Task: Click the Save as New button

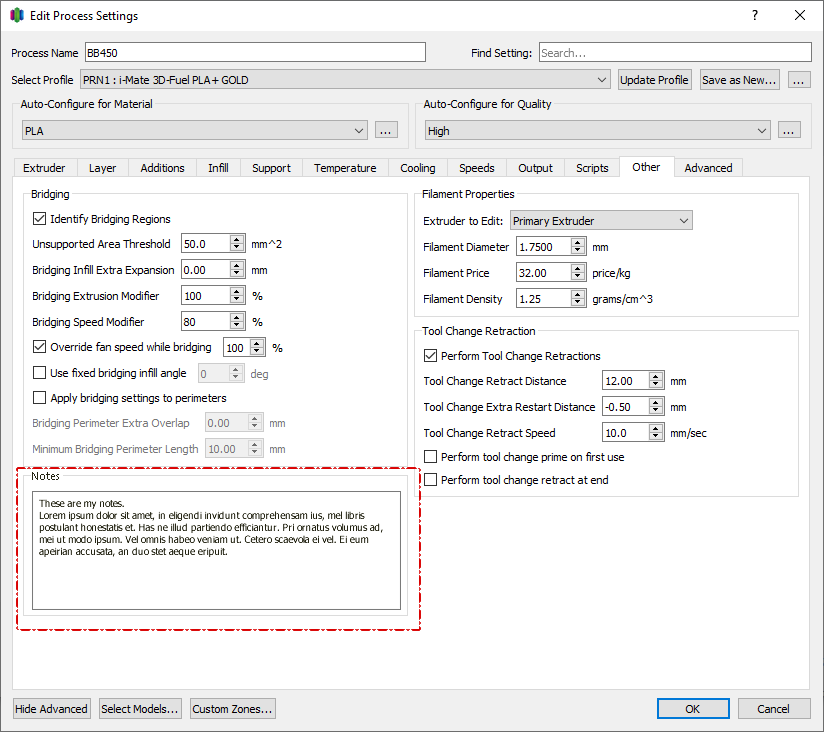Action: [x=739, y=80]
